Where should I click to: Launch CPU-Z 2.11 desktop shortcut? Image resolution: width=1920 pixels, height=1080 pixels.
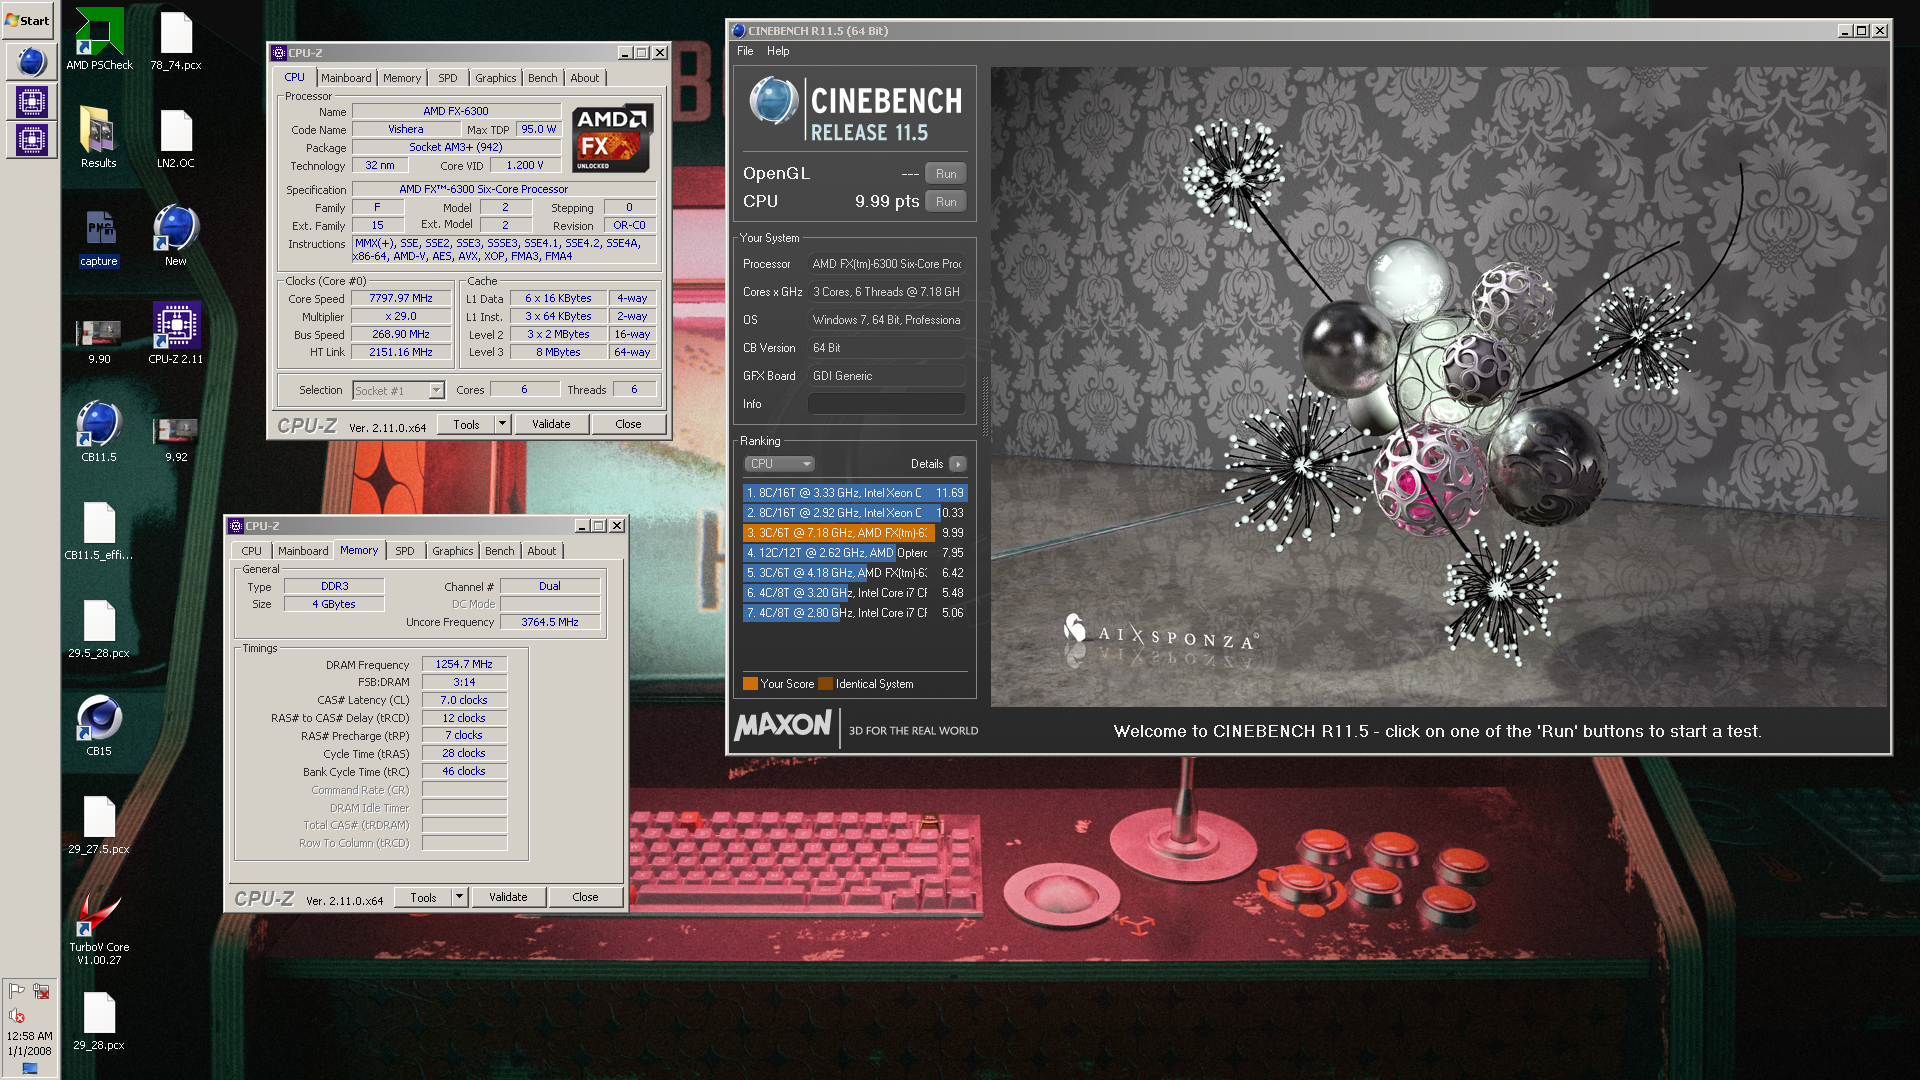tap(176, 334)
